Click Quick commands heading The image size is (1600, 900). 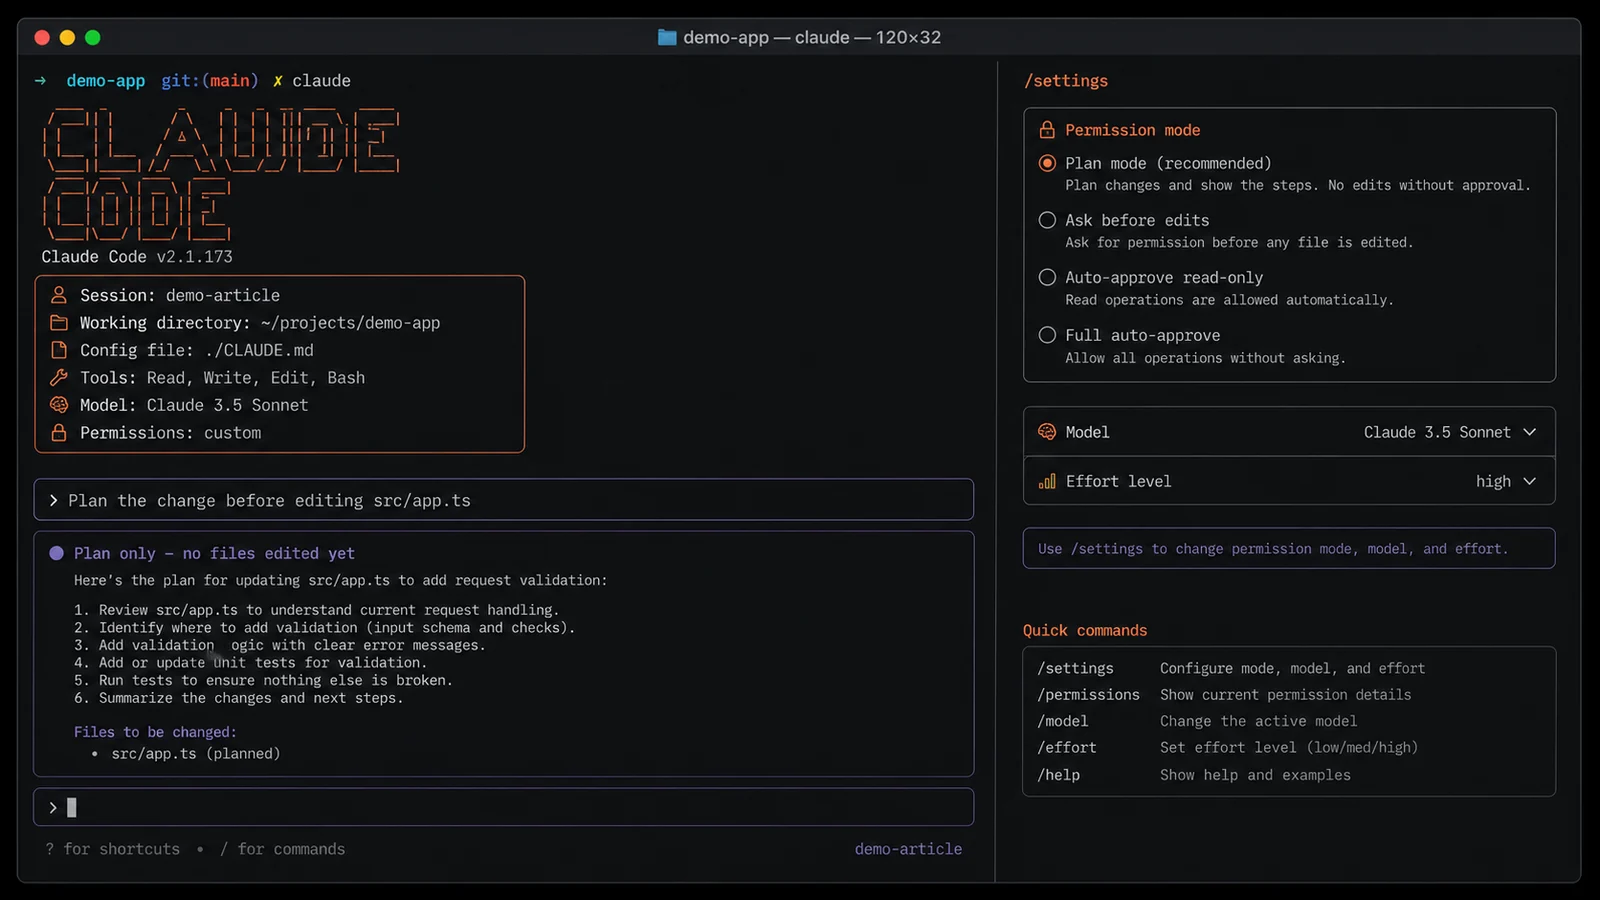[1085, 630]
